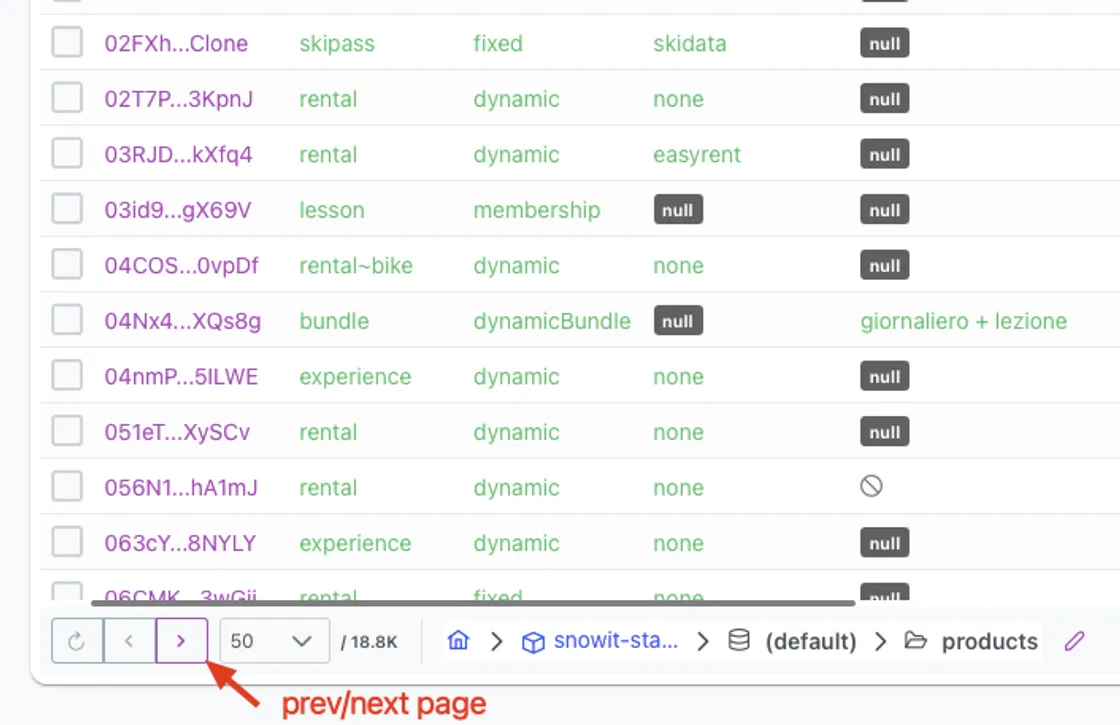Click the giornaliero + lezione cell
Screen dimensions: 1120x725
[964, 321]
